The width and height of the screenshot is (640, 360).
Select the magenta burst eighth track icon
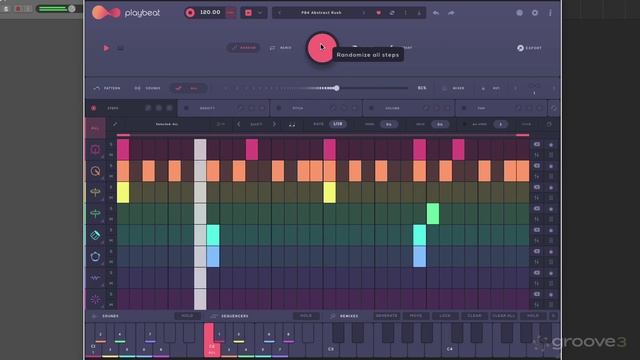tap(95, 299)
